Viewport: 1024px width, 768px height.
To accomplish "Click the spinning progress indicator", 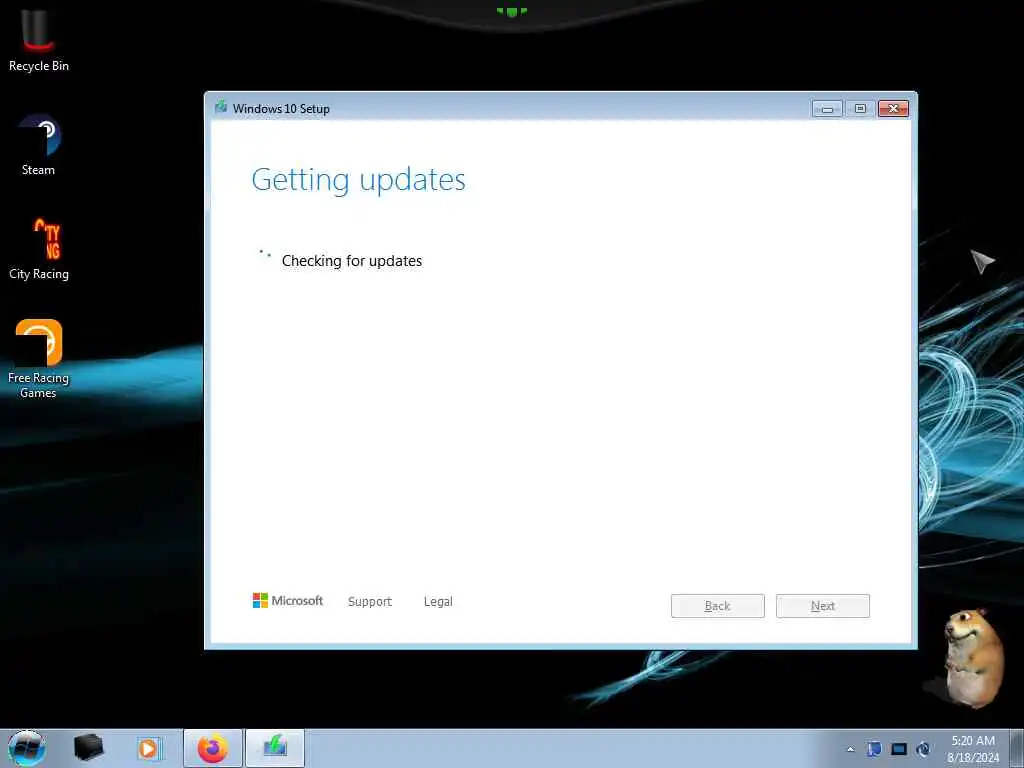I will (x=264, y=255).
